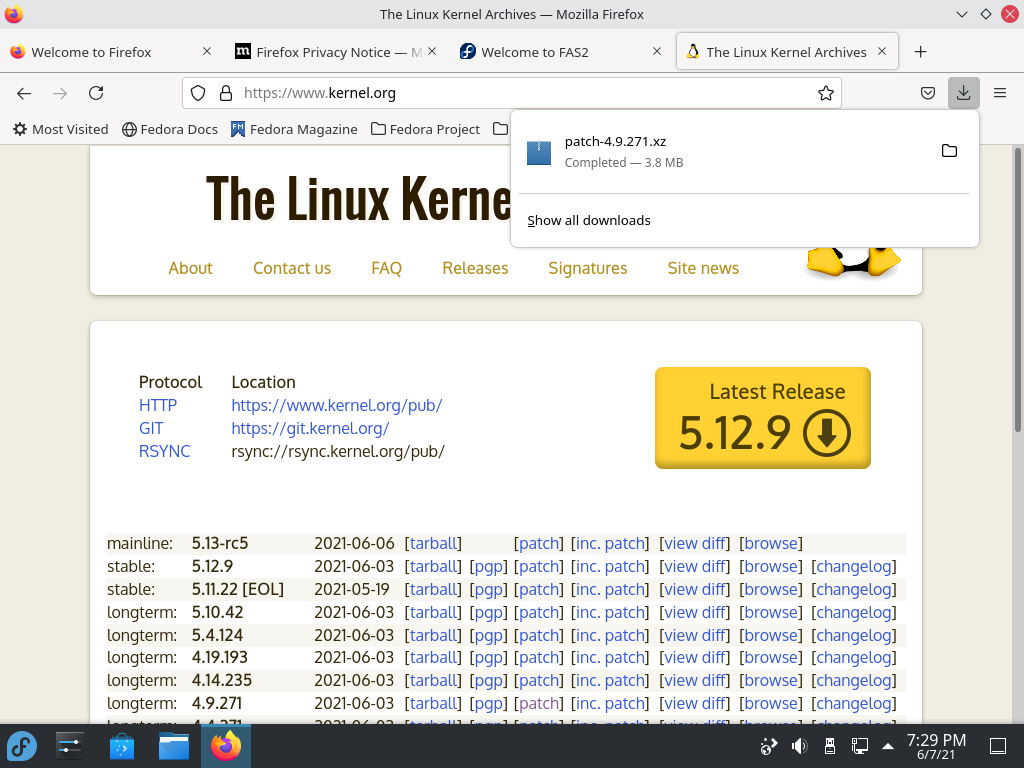Close the Welcome to Firefox tab
Image resolution: width=1024 pixels, height=768 pixels.
pos(207,51)
